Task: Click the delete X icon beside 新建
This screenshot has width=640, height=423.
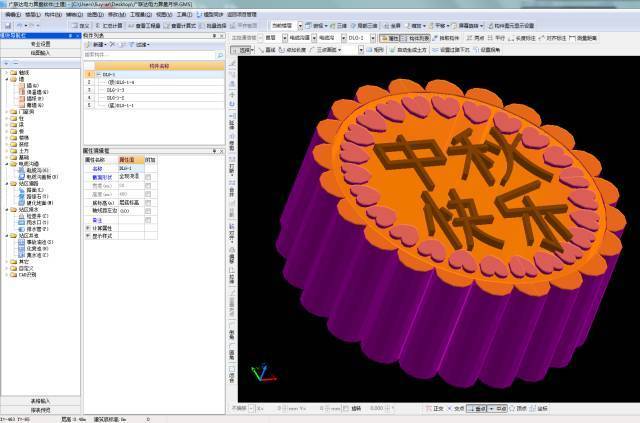Action: (112, 45)
